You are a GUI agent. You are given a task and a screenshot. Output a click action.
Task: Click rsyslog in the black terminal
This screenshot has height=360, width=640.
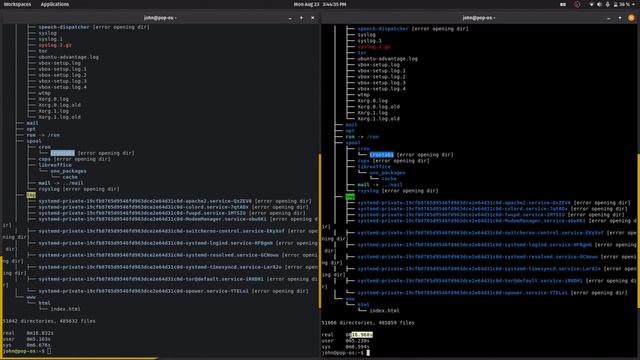tap(368, 191)
